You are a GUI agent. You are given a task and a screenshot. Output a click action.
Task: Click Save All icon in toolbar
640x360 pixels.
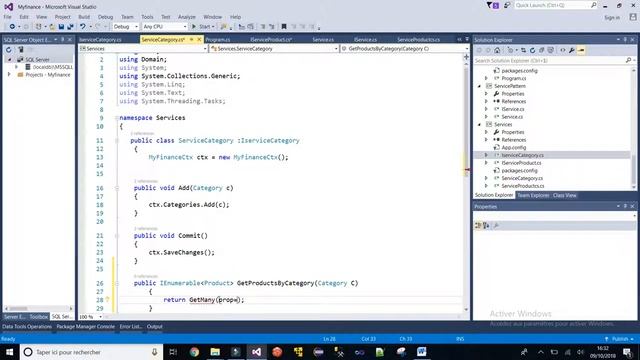tap(70, 27)
